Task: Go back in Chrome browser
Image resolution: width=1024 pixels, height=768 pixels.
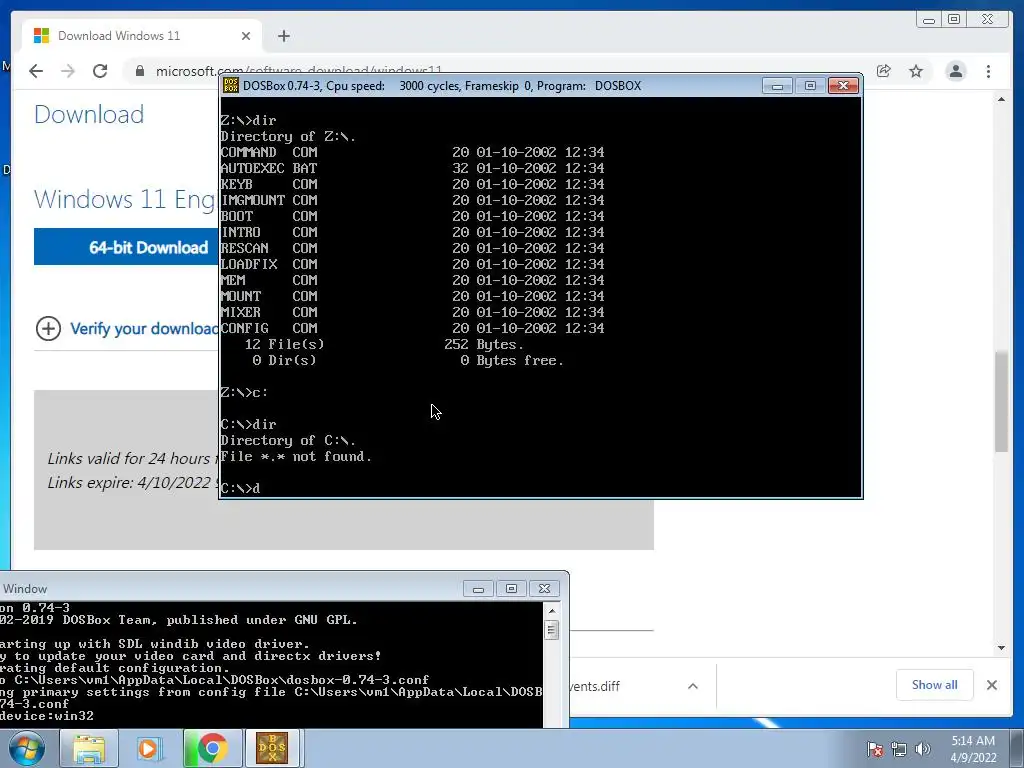Action: coord(36,71)
